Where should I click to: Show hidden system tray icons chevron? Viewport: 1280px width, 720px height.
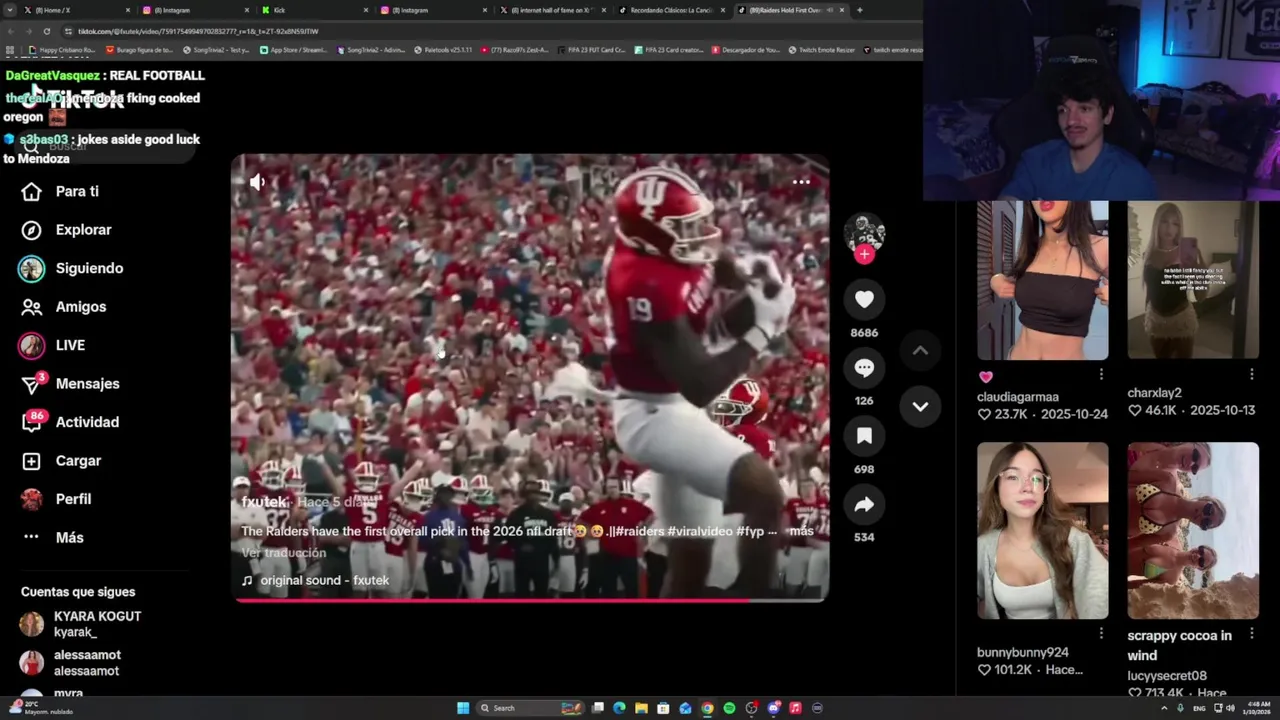tap(1164, 708)
